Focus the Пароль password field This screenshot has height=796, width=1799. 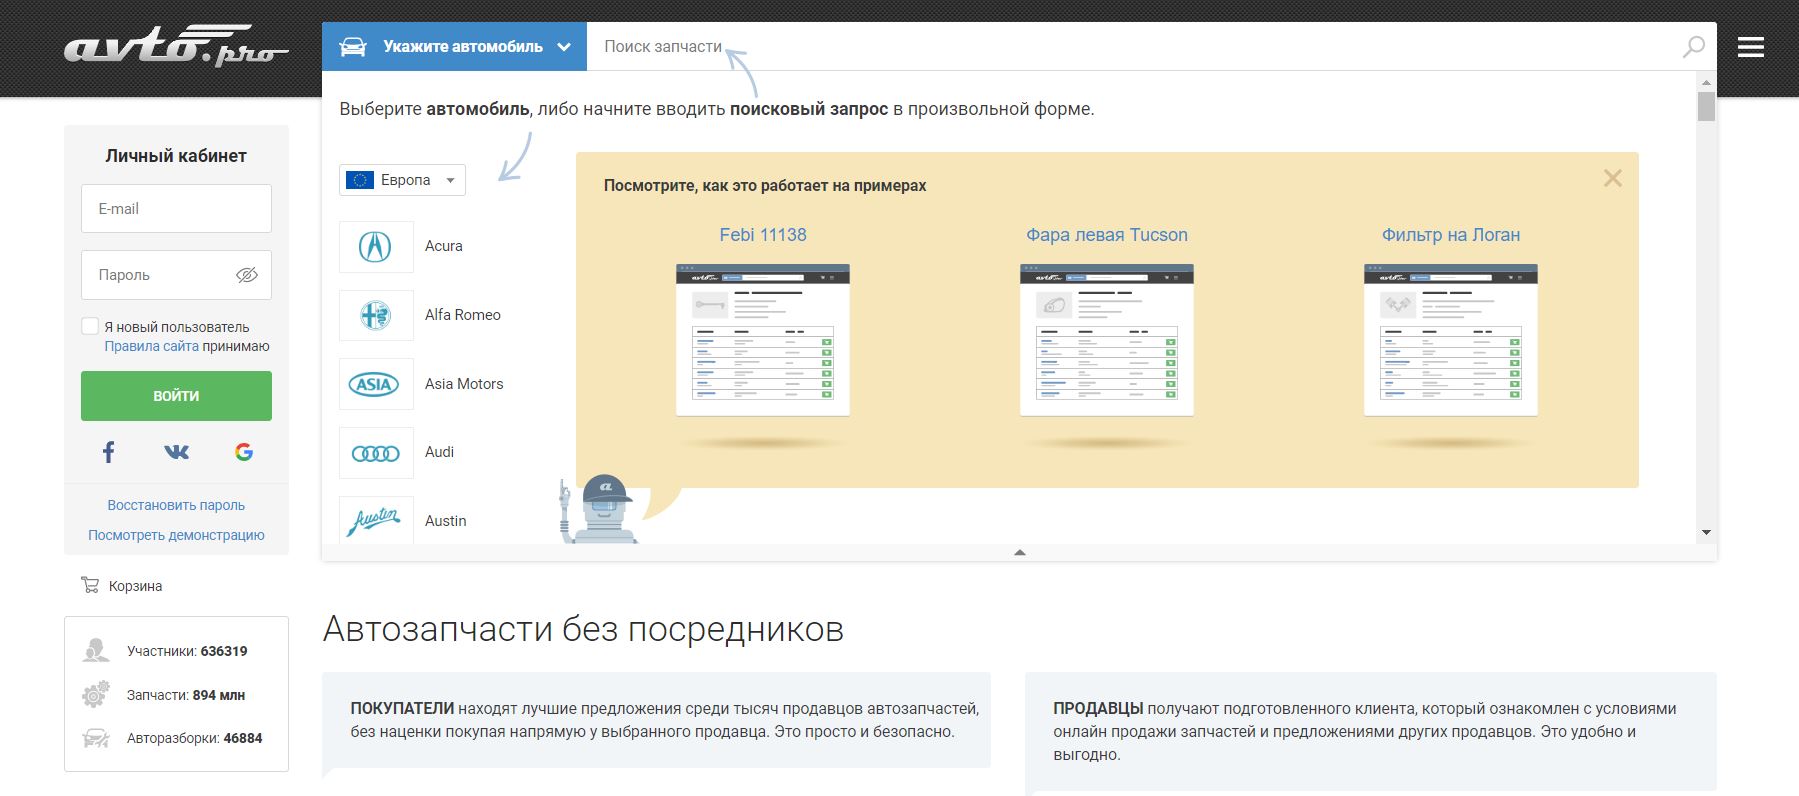click(176, 275)
